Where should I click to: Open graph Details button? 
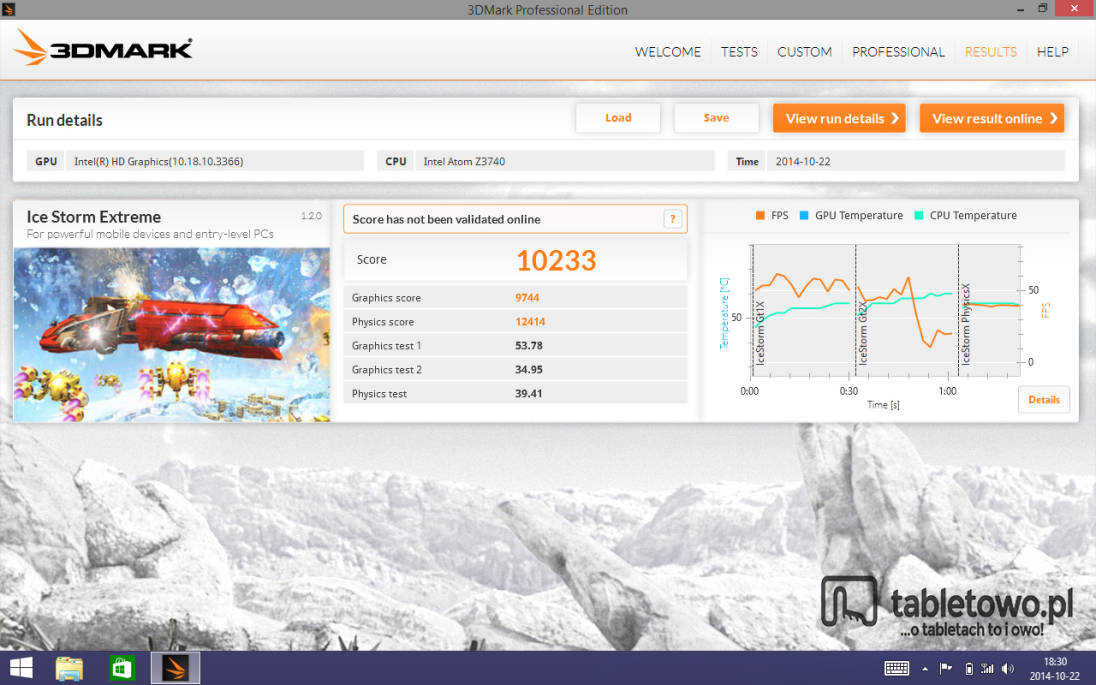1044,399
